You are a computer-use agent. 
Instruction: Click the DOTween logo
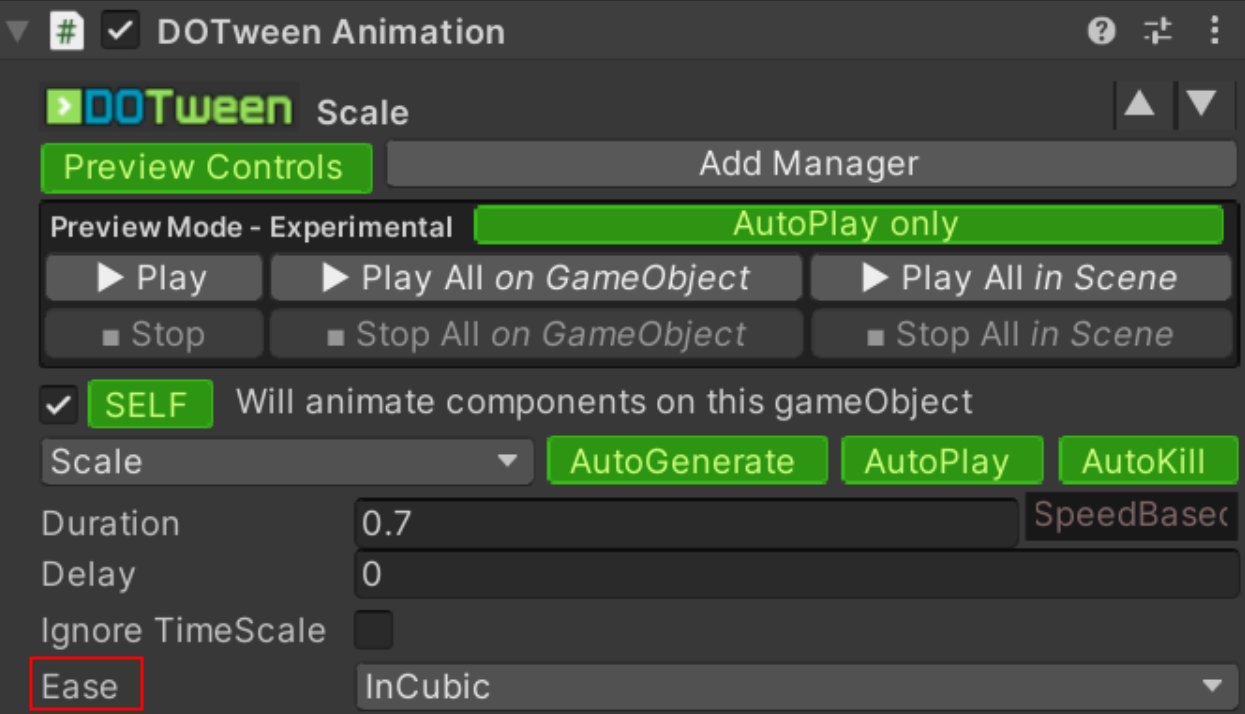click(170, 107)
